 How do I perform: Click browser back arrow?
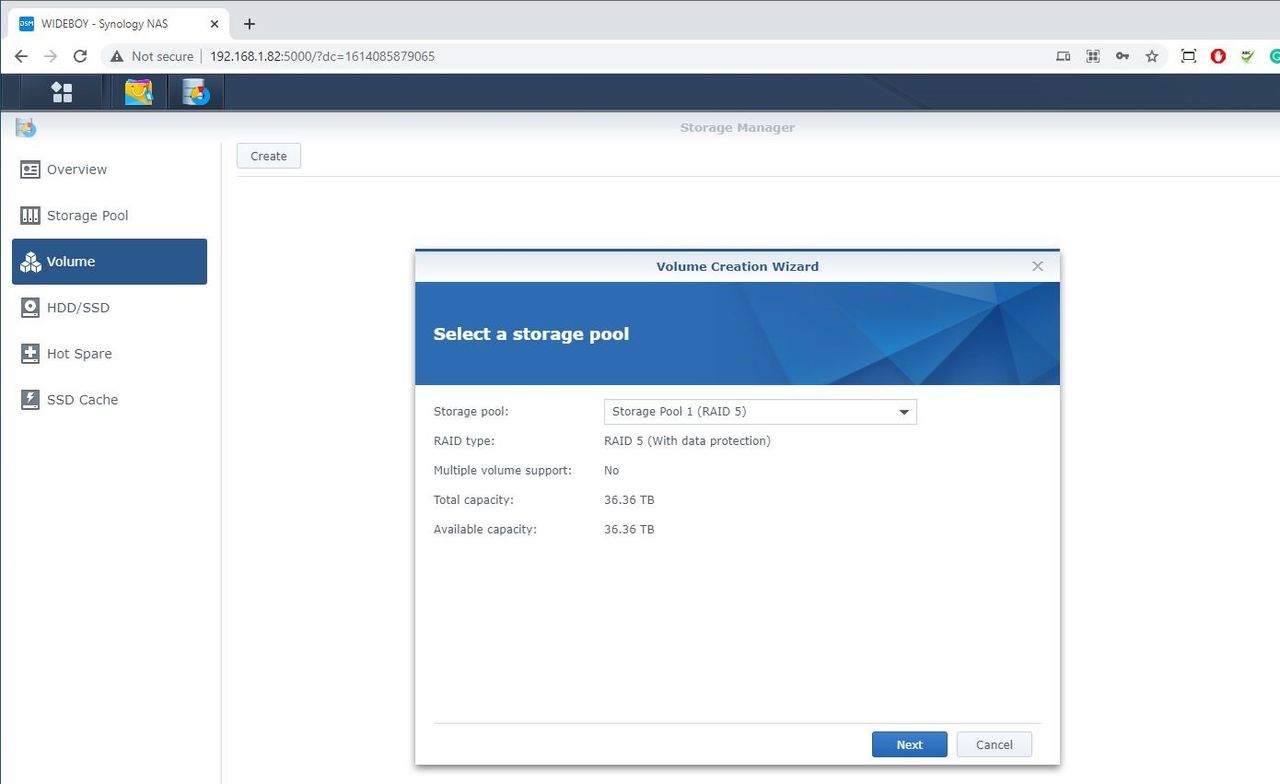point(21,56)
